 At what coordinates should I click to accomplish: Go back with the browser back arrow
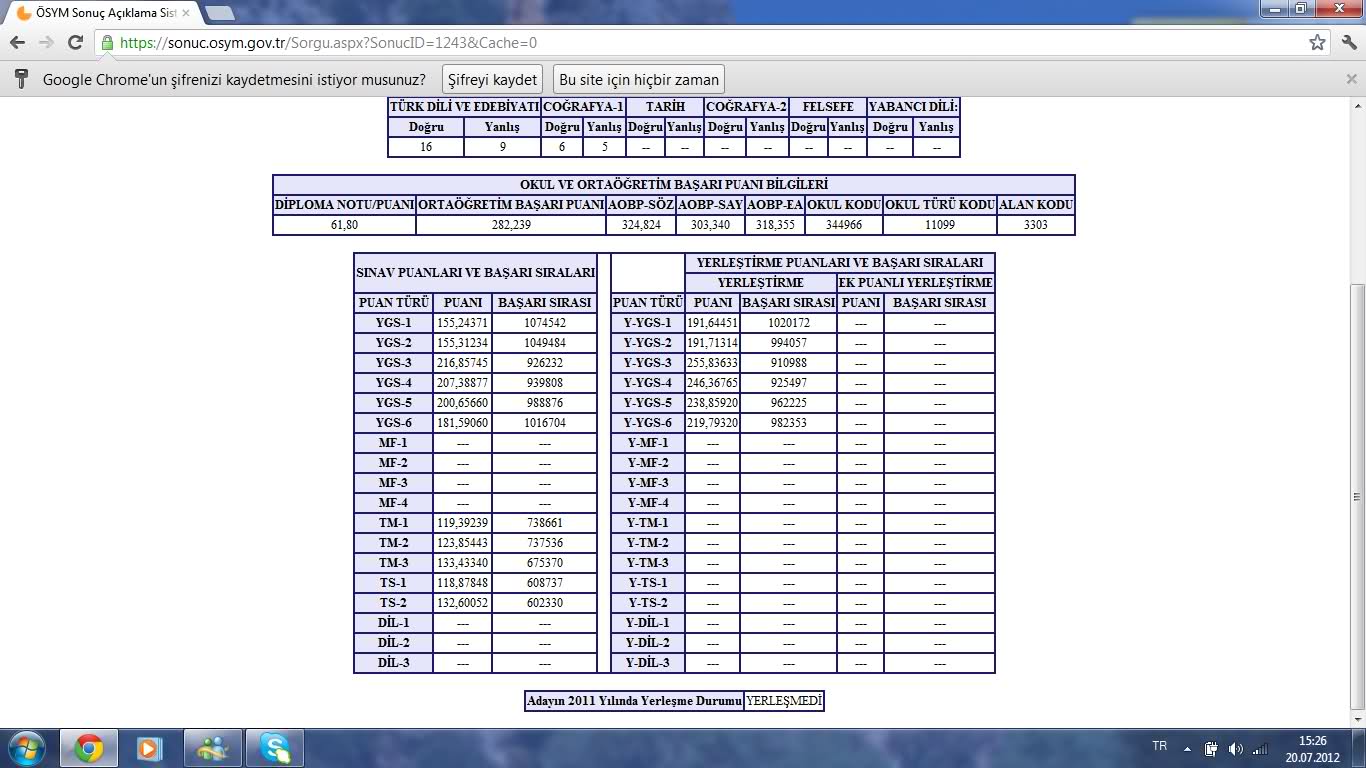17,43
